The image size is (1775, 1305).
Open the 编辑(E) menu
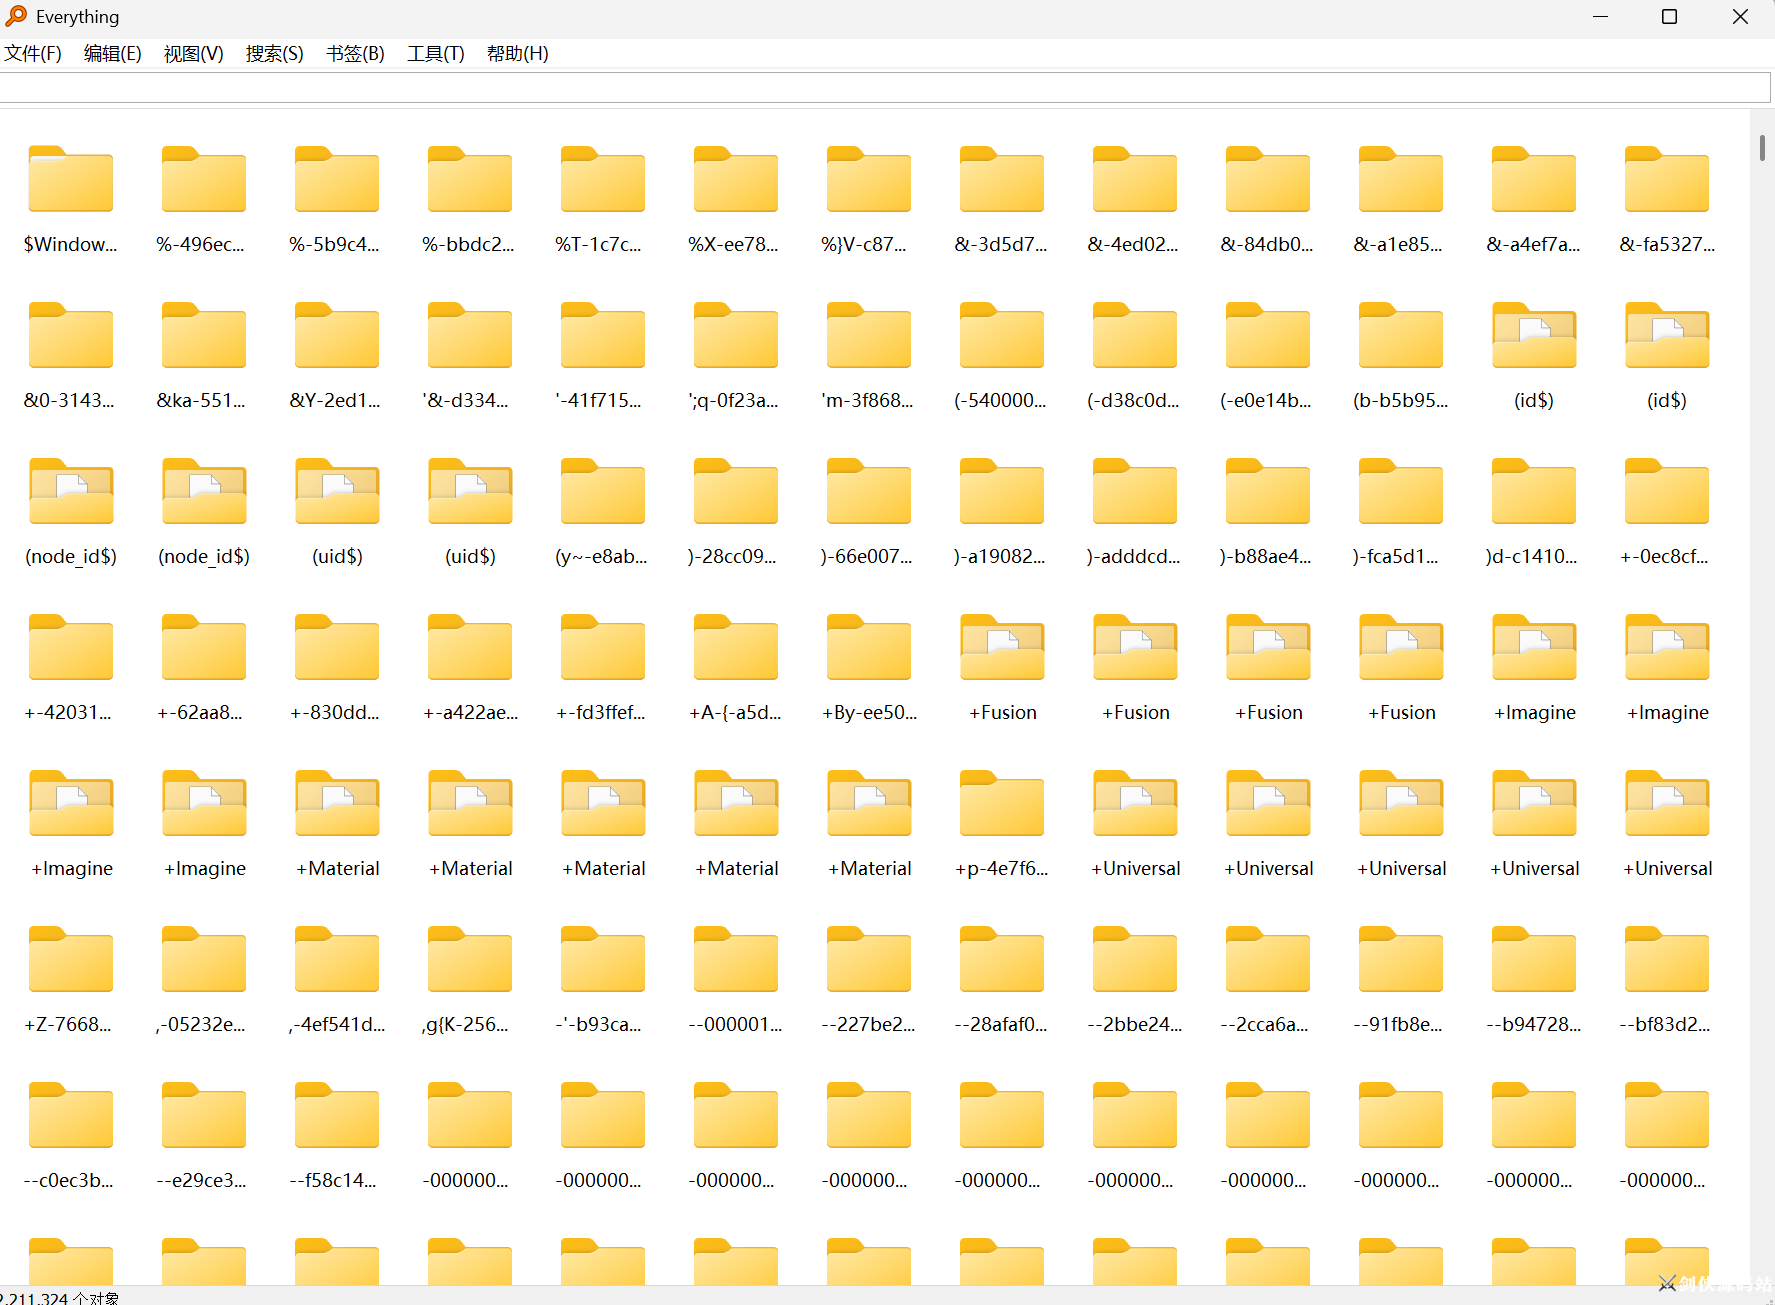pos(113,54)
